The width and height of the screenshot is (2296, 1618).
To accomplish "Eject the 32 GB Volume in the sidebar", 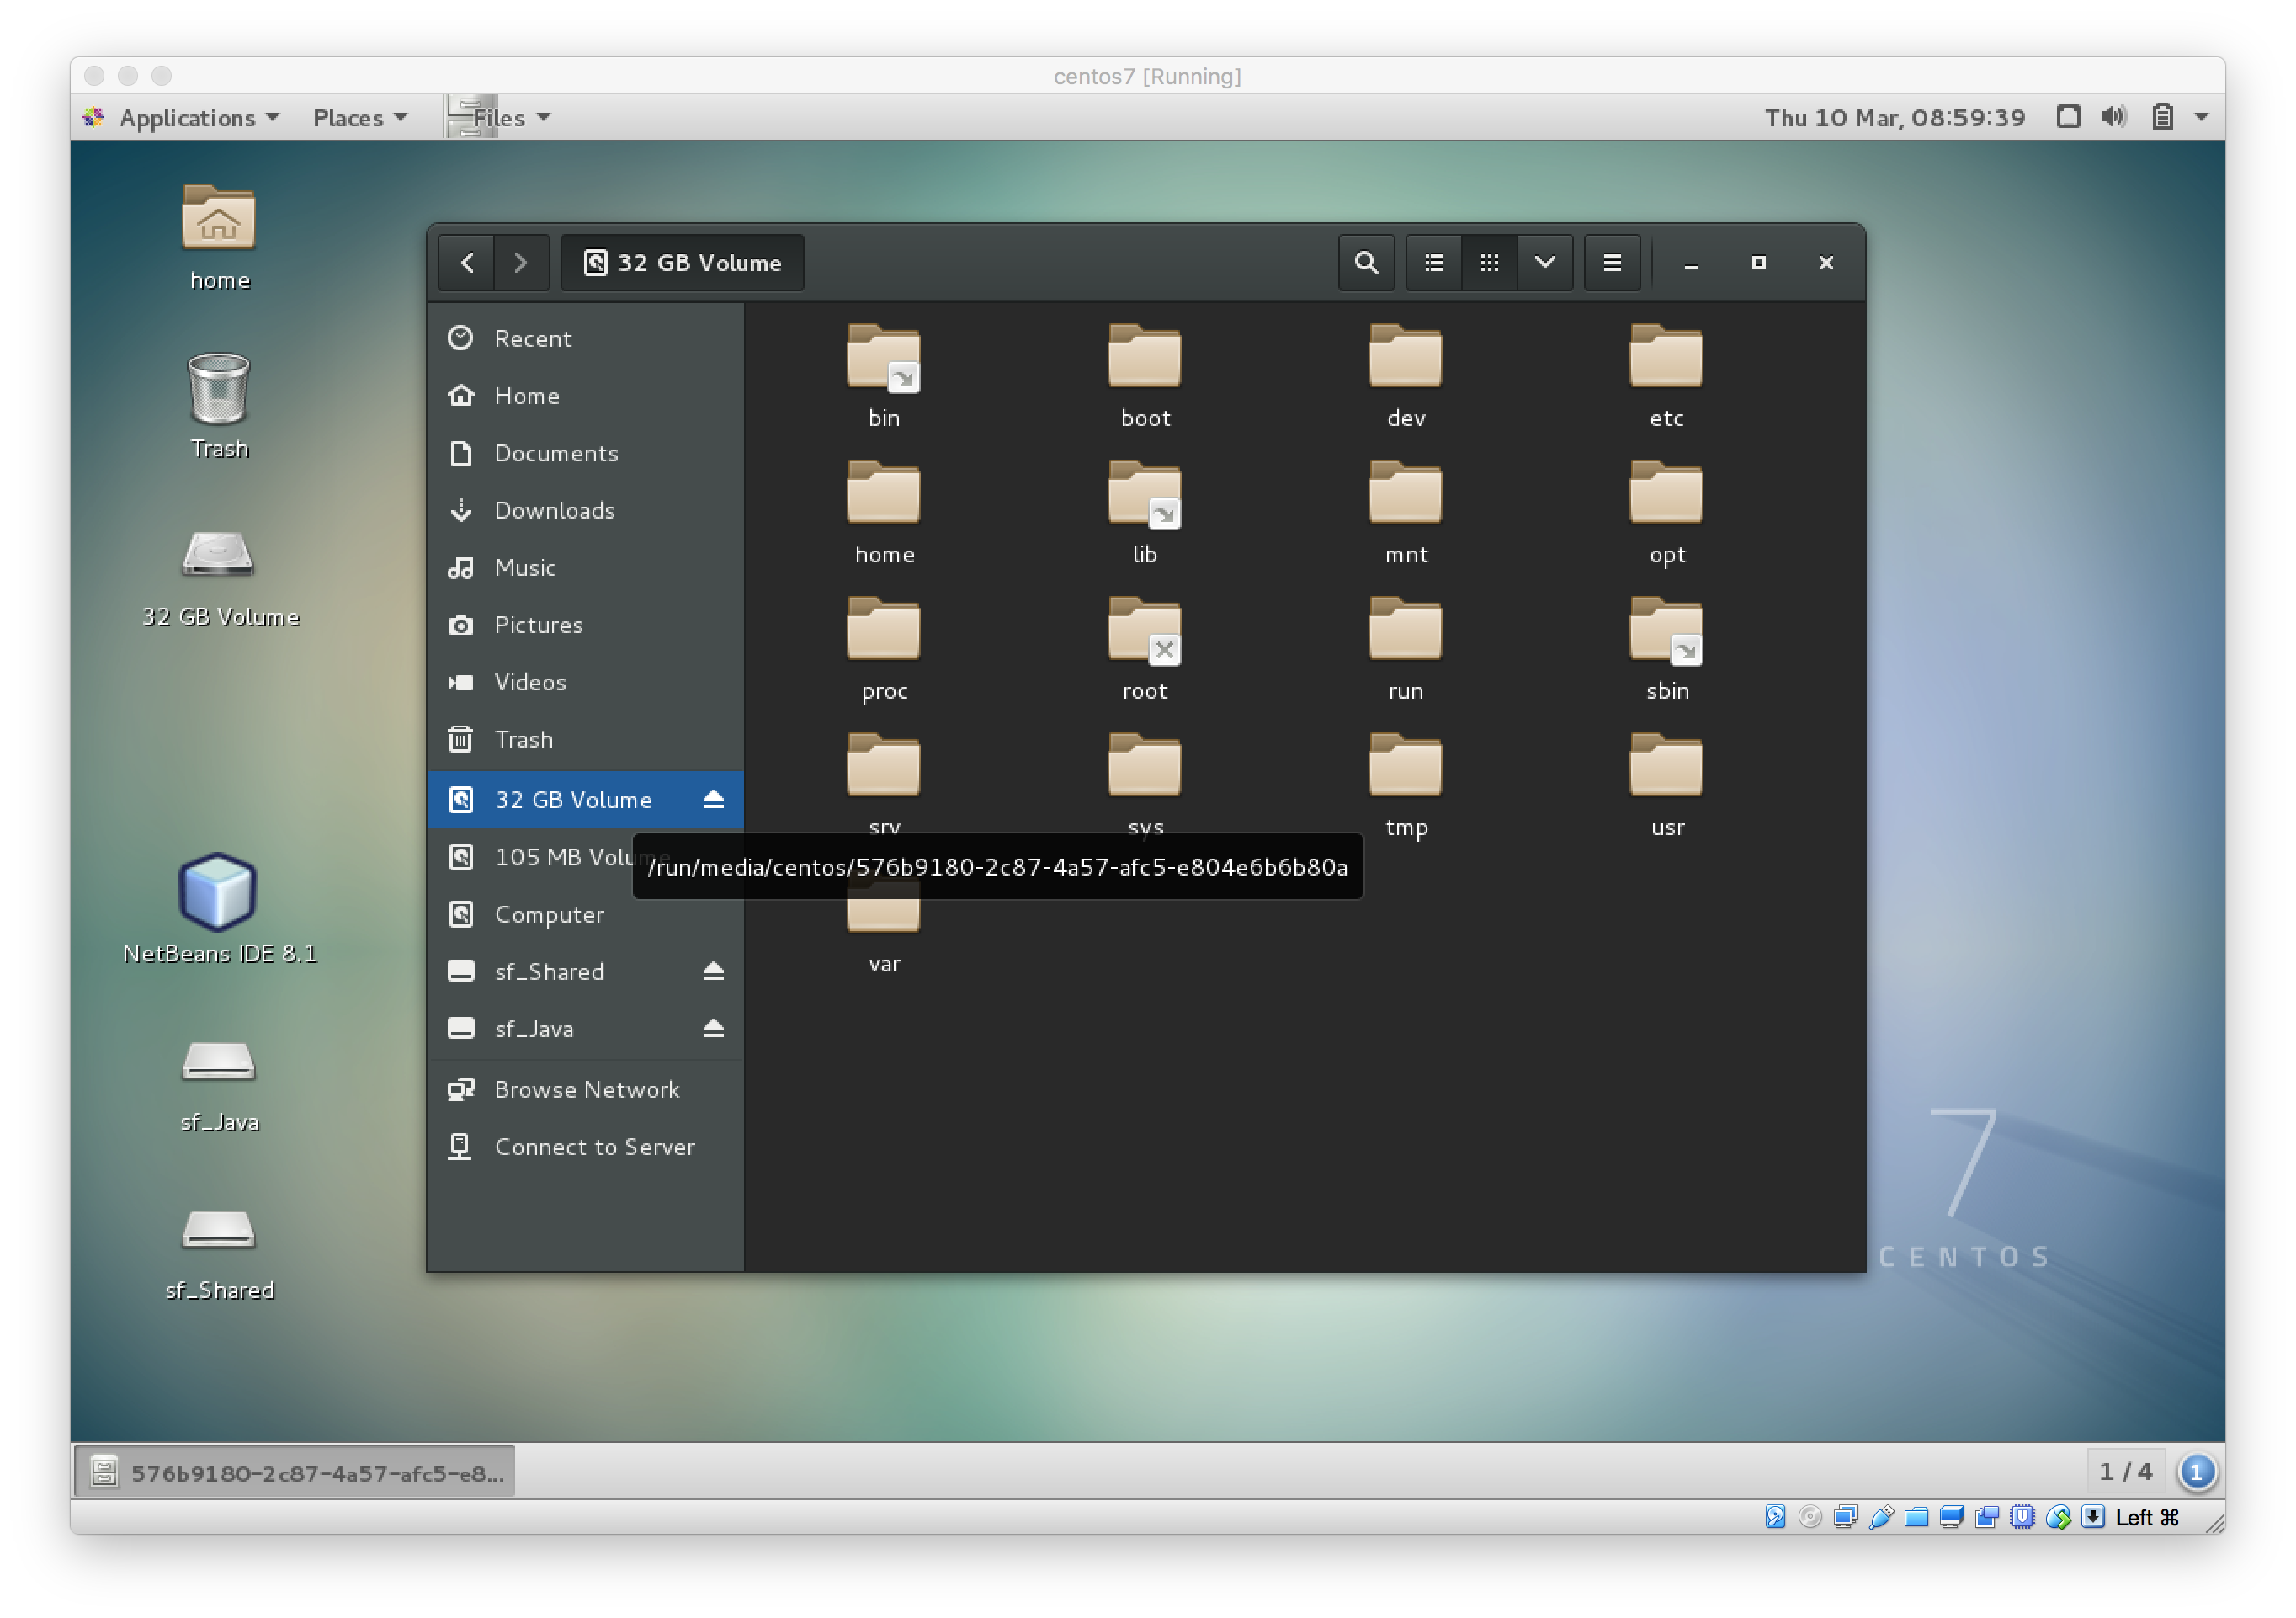I will (713, 799).
